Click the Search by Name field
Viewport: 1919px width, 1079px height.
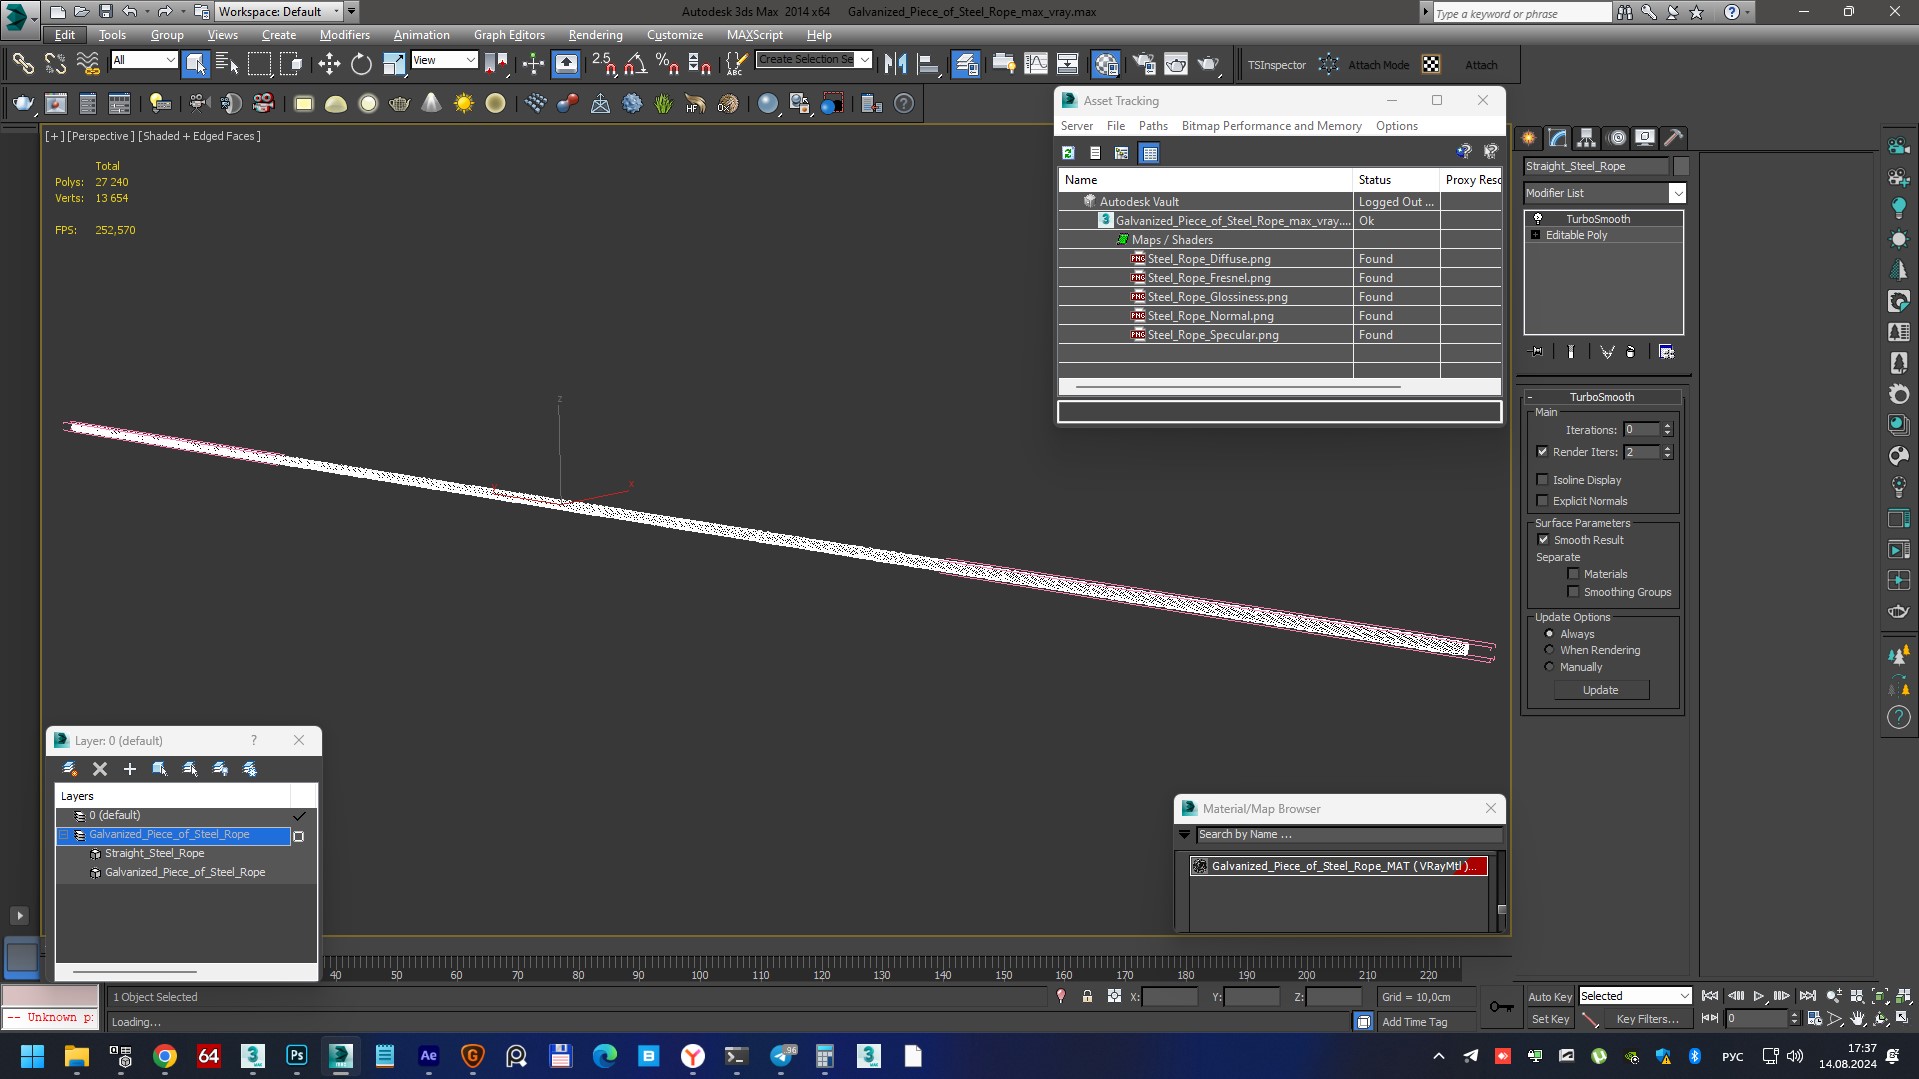(1348, 835)
